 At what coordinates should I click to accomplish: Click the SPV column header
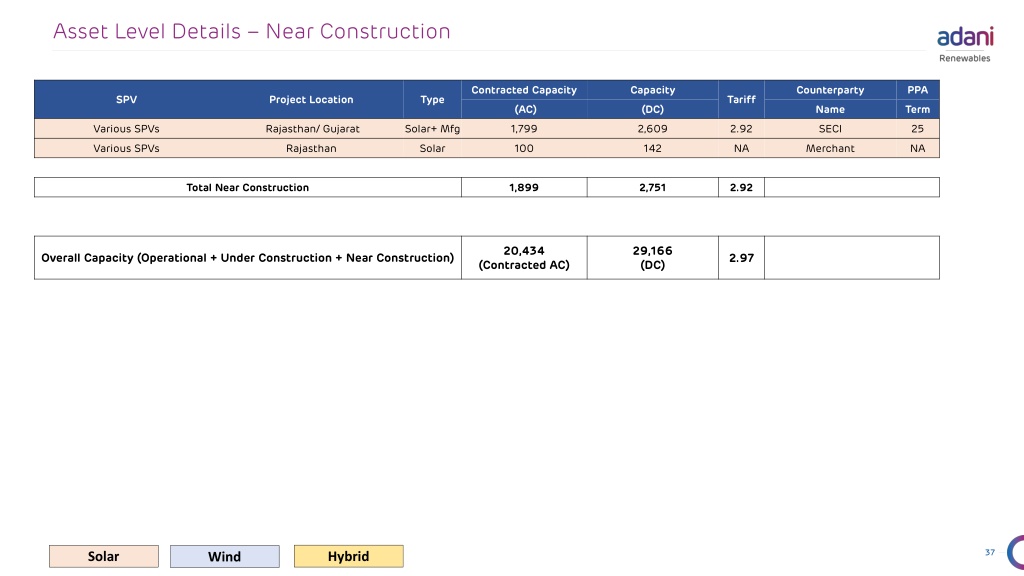(127, 99)
